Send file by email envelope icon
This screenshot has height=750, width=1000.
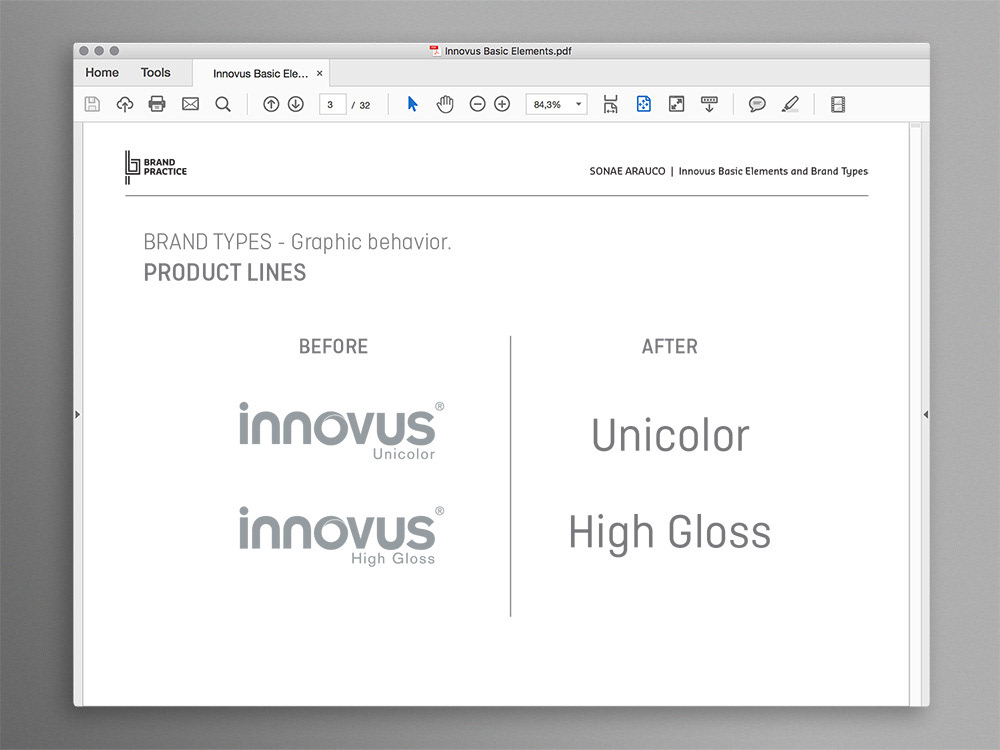pos(190,104)
